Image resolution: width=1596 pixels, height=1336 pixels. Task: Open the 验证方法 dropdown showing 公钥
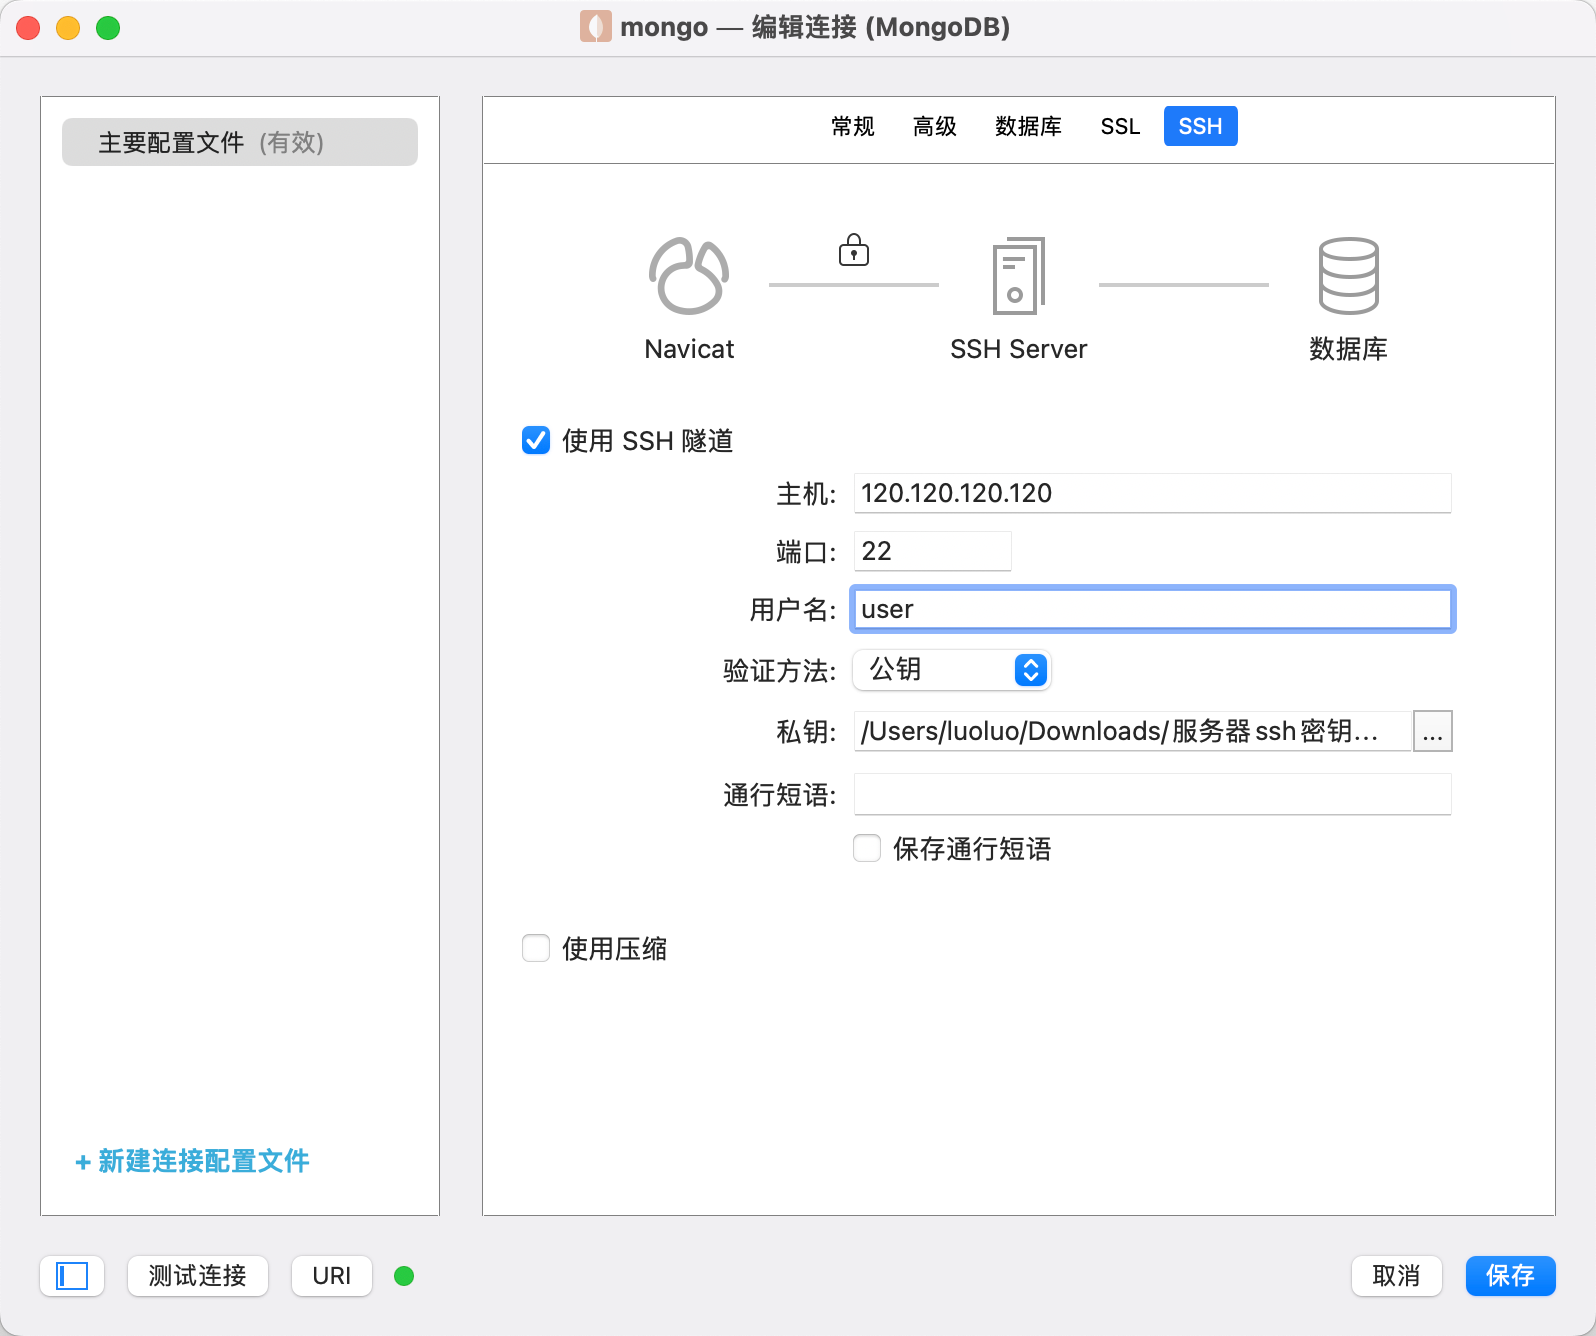pyautogui.click(x=951, y=670)
